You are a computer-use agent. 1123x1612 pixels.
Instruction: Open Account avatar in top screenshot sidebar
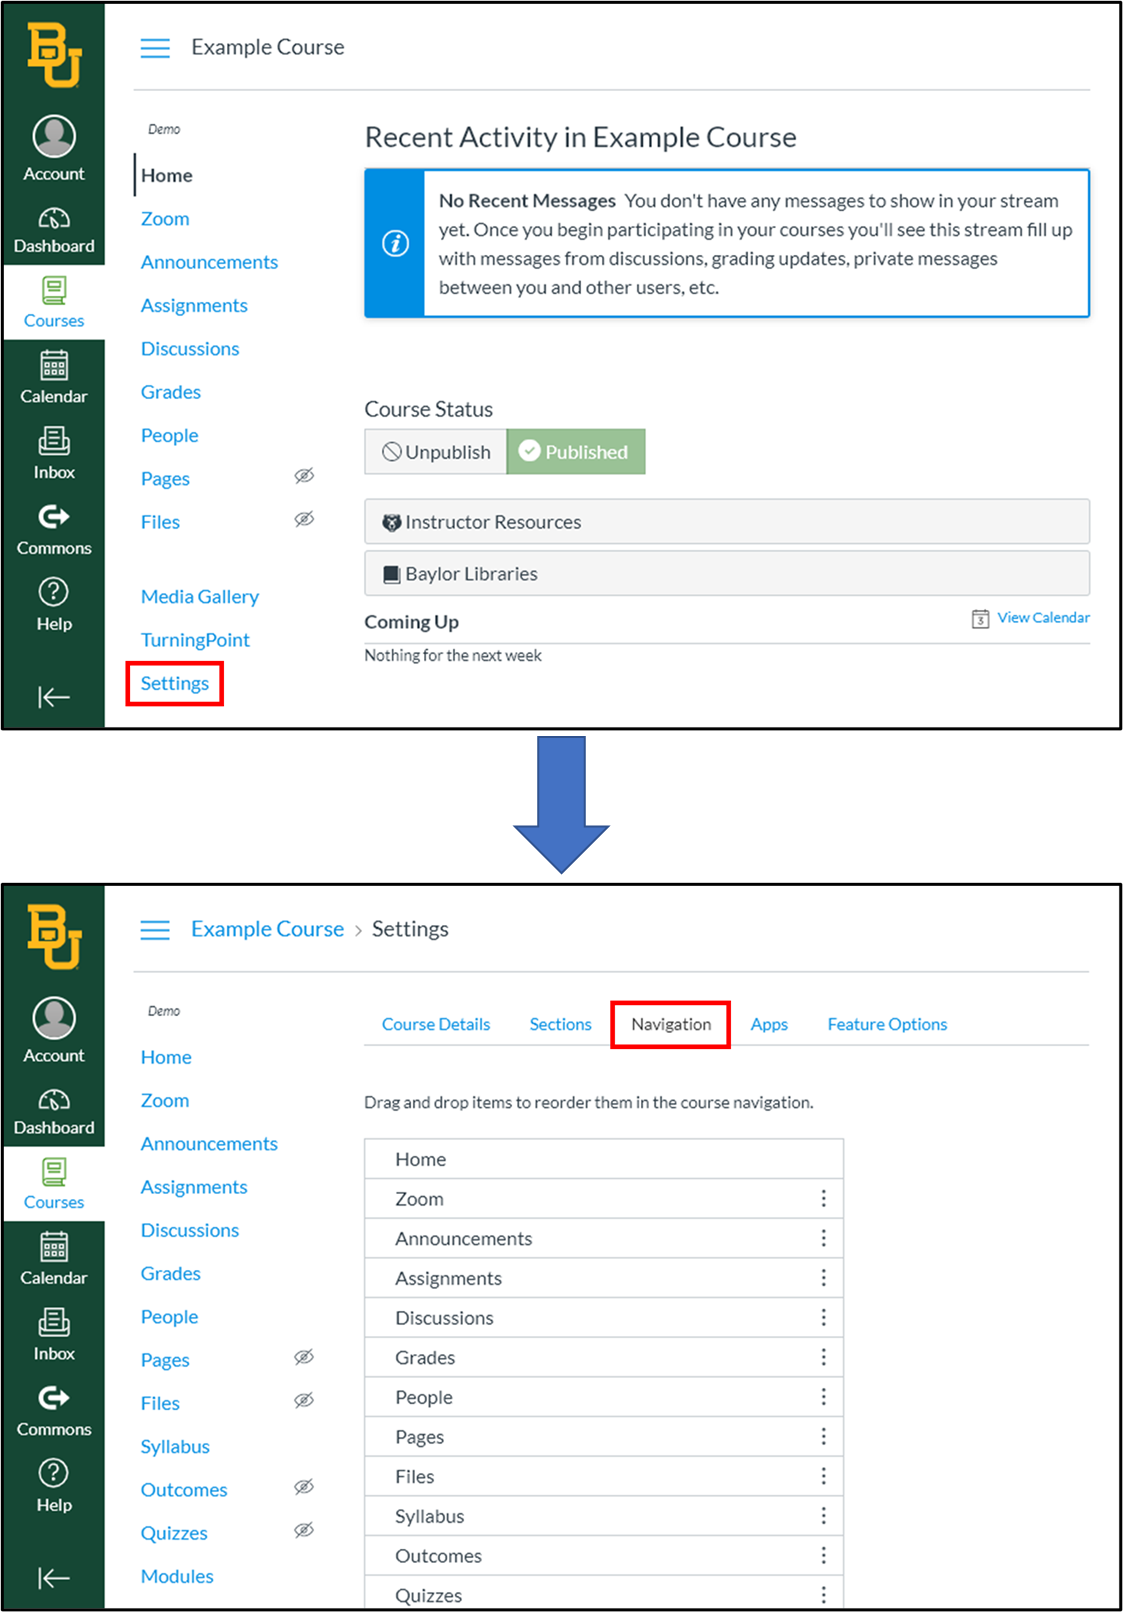[x=54, y=136]
